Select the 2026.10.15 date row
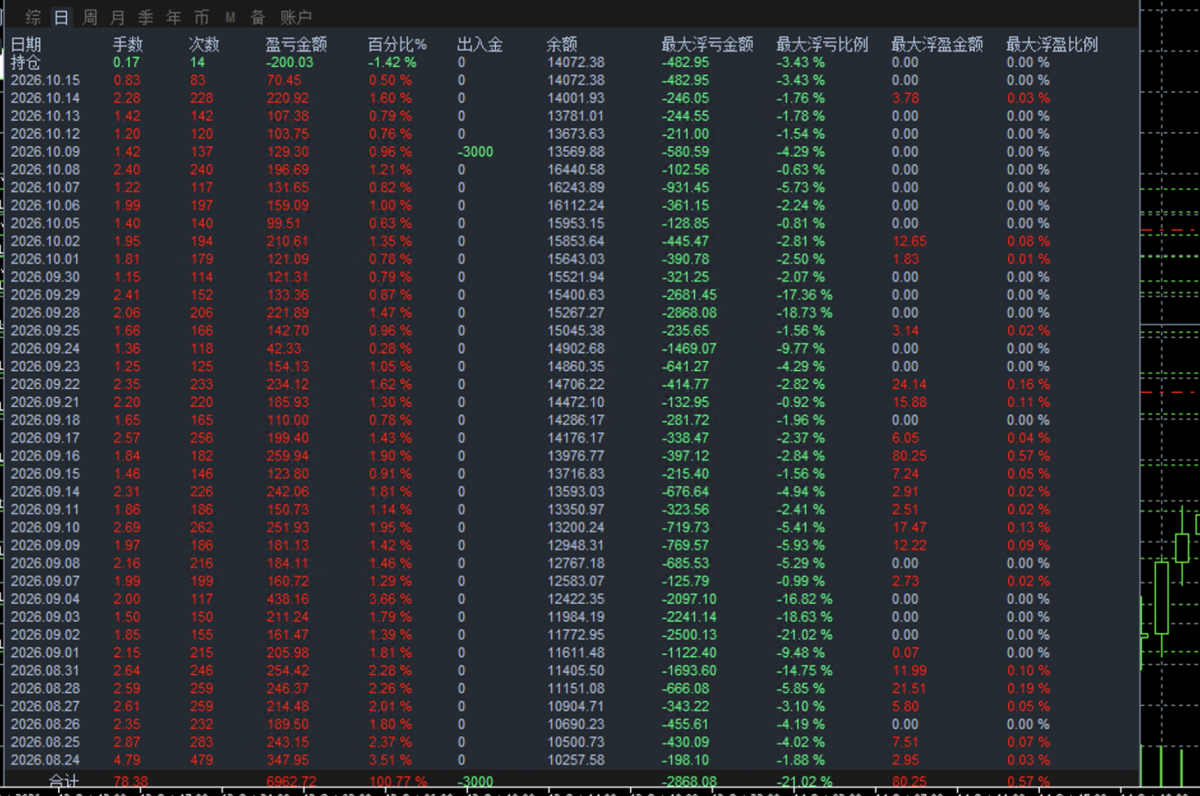Screen dimensions: 1200x796 click(x=45, y=80)
